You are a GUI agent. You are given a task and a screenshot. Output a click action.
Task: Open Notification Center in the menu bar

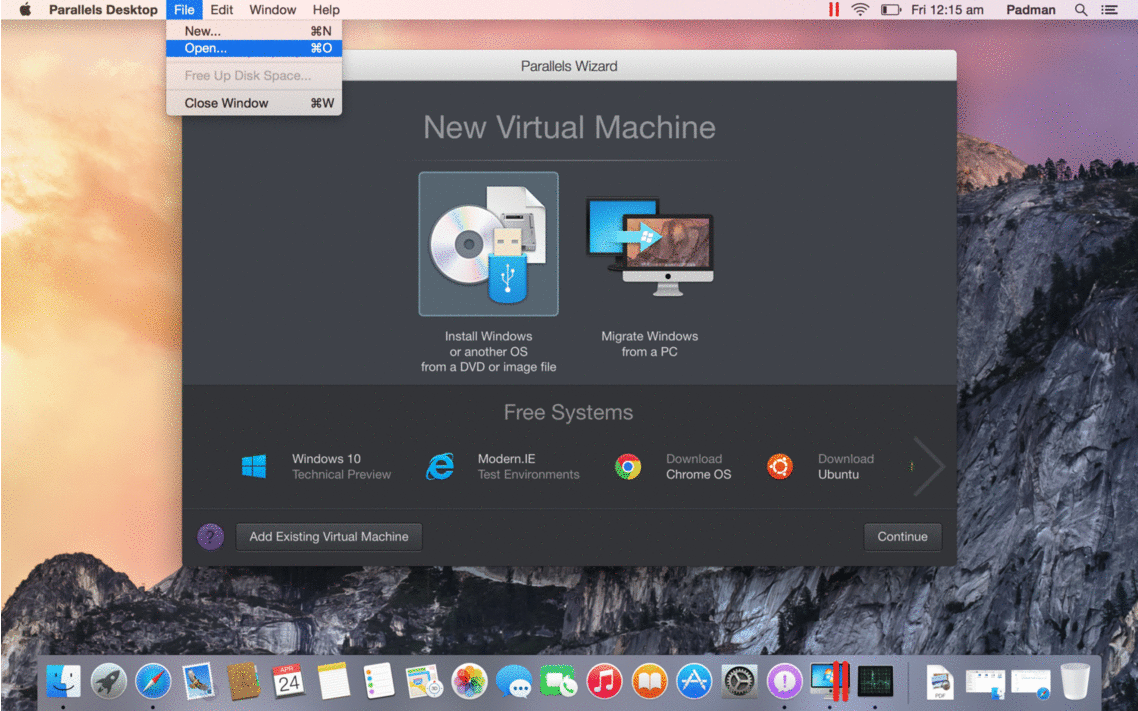(x=1109, y=9)
